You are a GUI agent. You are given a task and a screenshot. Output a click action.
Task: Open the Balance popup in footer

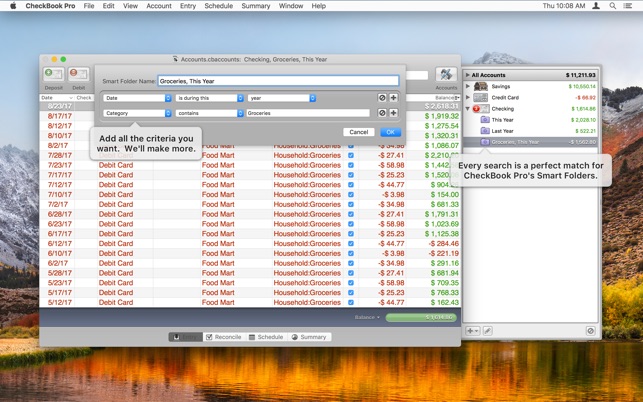367,317
